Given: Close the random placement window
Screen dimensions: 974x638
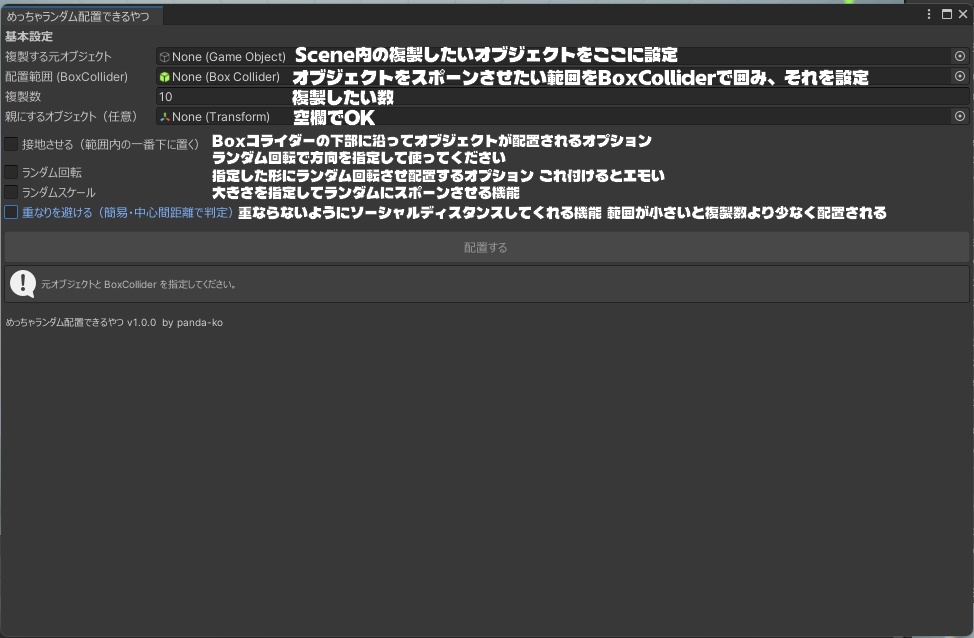Looking at the screenshot, I should 963,14.
